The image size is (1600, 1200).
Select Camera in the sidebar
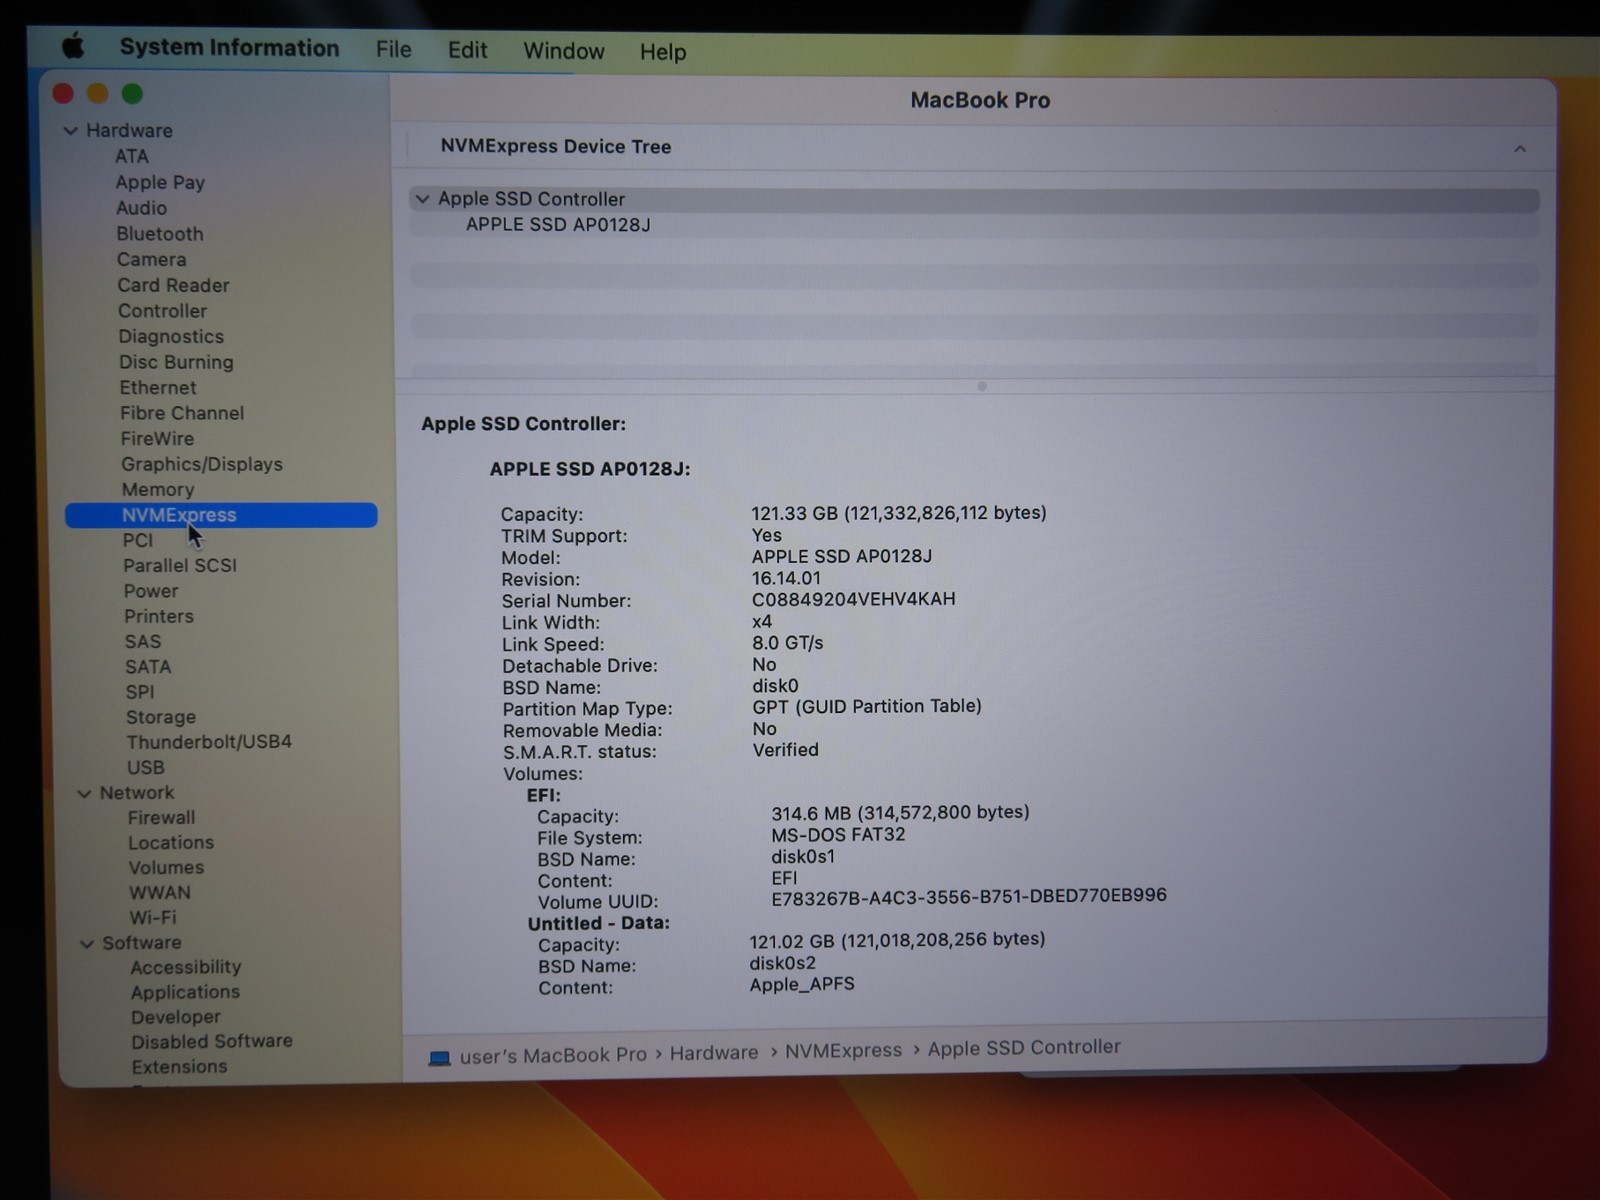151,260
